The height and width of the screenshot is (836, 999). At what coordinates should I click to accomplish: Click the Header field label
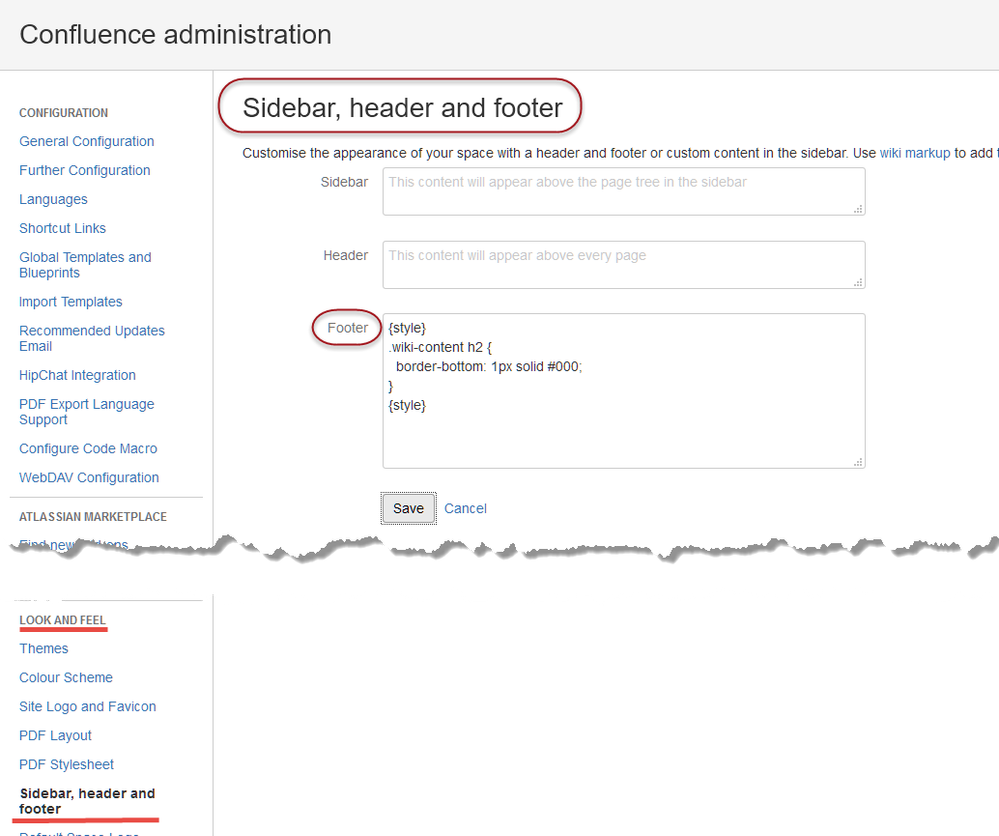[345, 256]
